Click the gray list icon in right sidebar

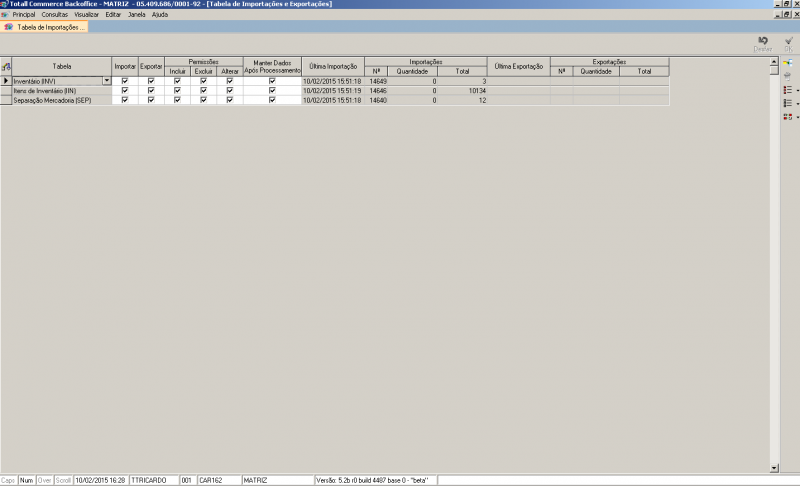[x=787, y=103]
